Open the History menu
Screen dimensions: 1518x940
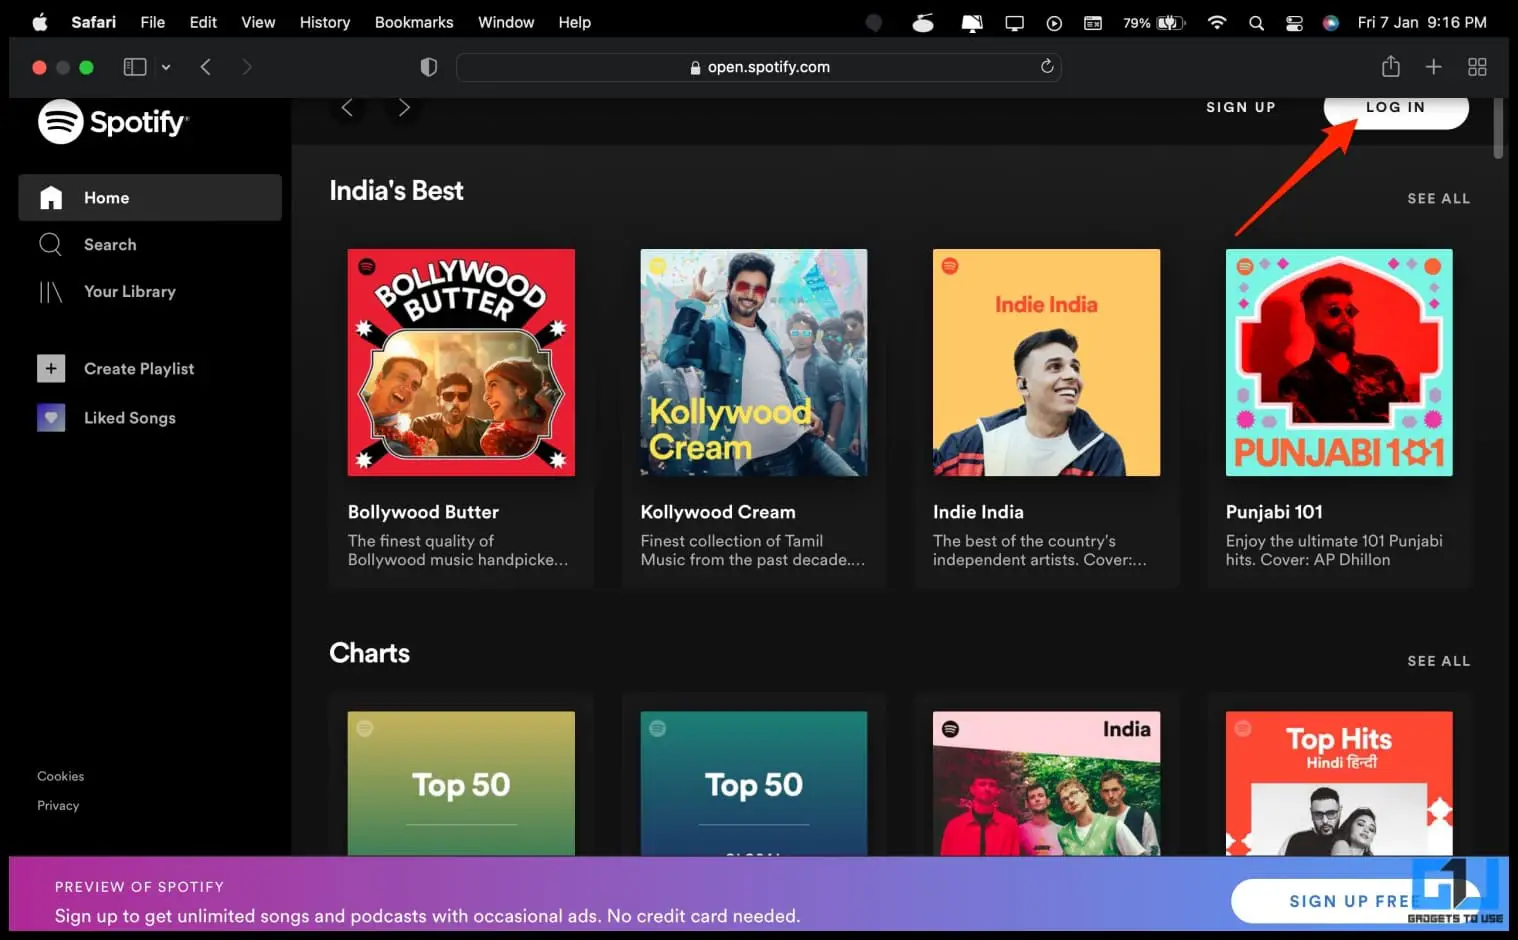(325, 22)
